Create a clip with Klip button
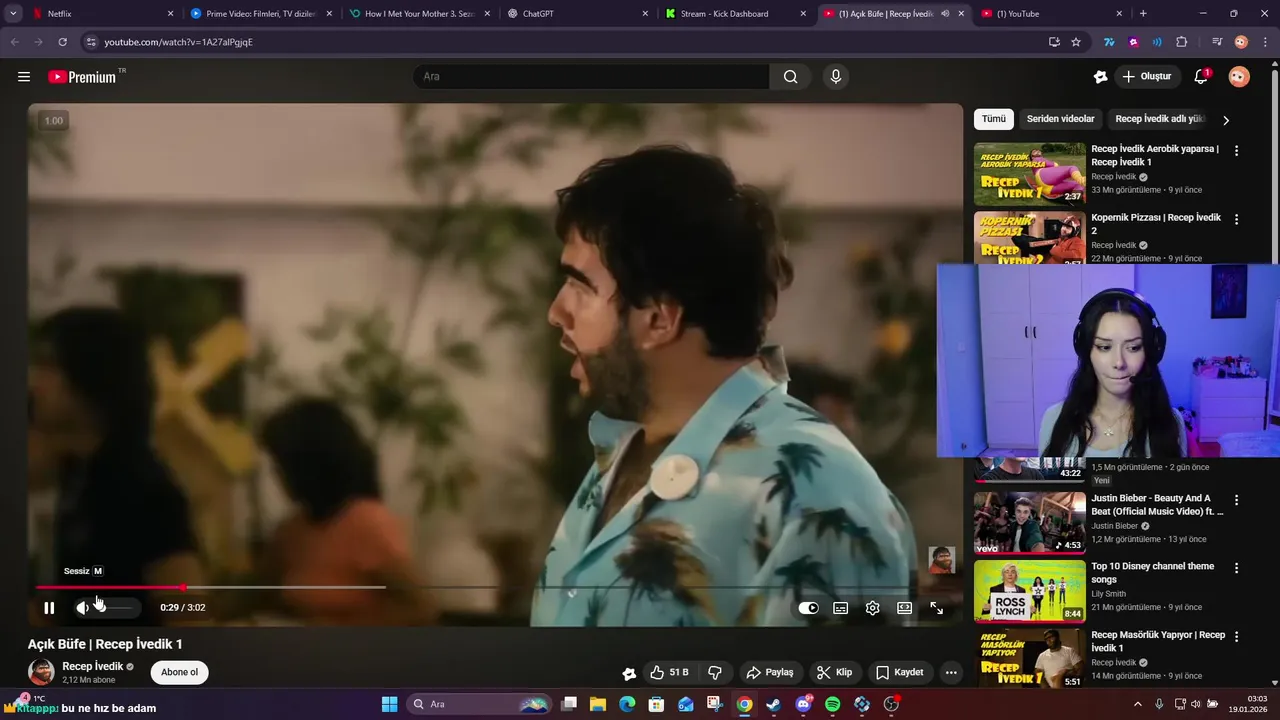Image resolution: width=1280 pixels, height=720 pixels. coord(834,672)
